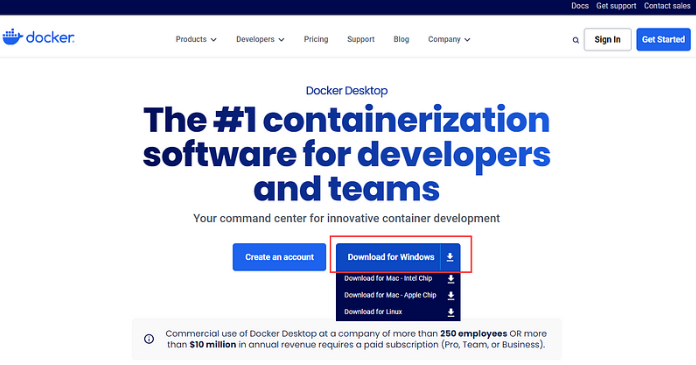
Task: Click the Mac Apple Chip download icon
Action: (451, 295)
